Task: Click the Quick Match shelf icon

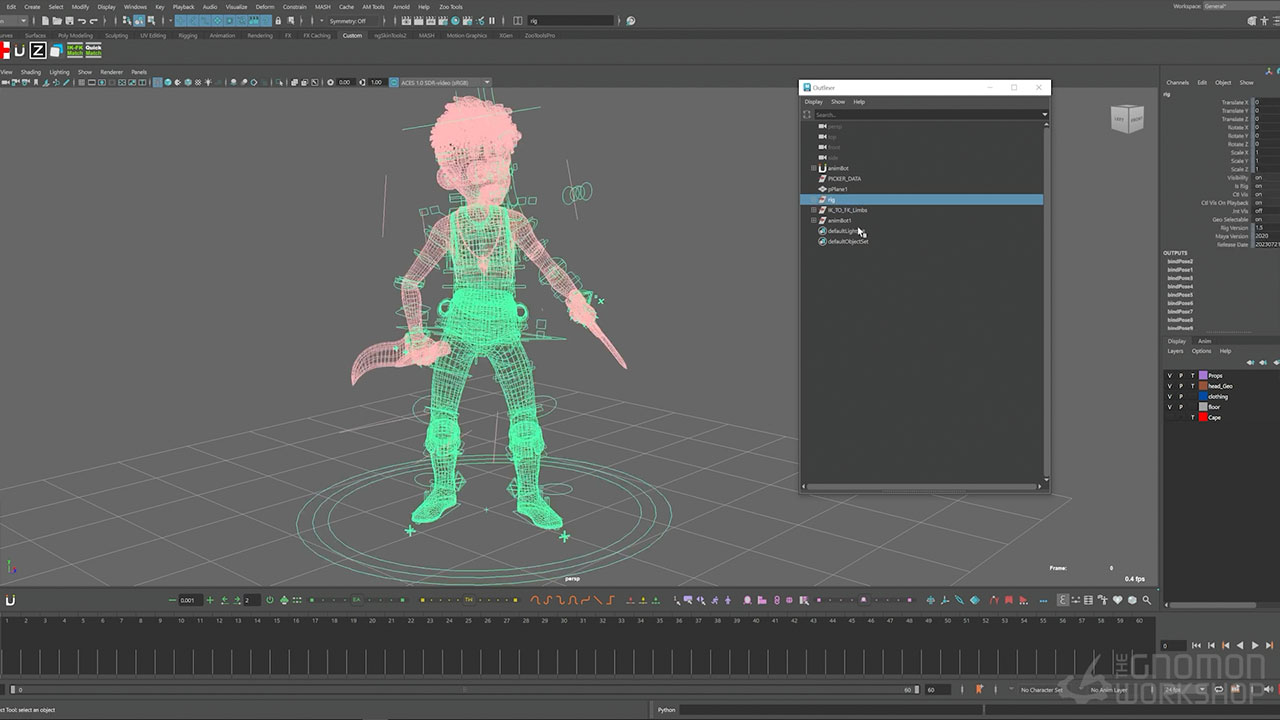Action: pyautogui.click(x=93, y=50)
